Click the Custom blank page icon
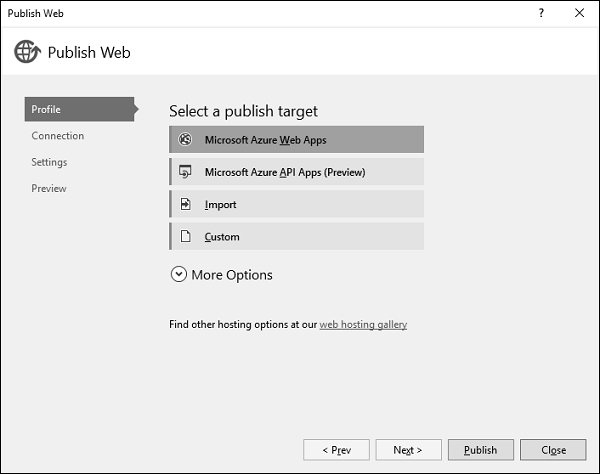 (x=185, y=237)
